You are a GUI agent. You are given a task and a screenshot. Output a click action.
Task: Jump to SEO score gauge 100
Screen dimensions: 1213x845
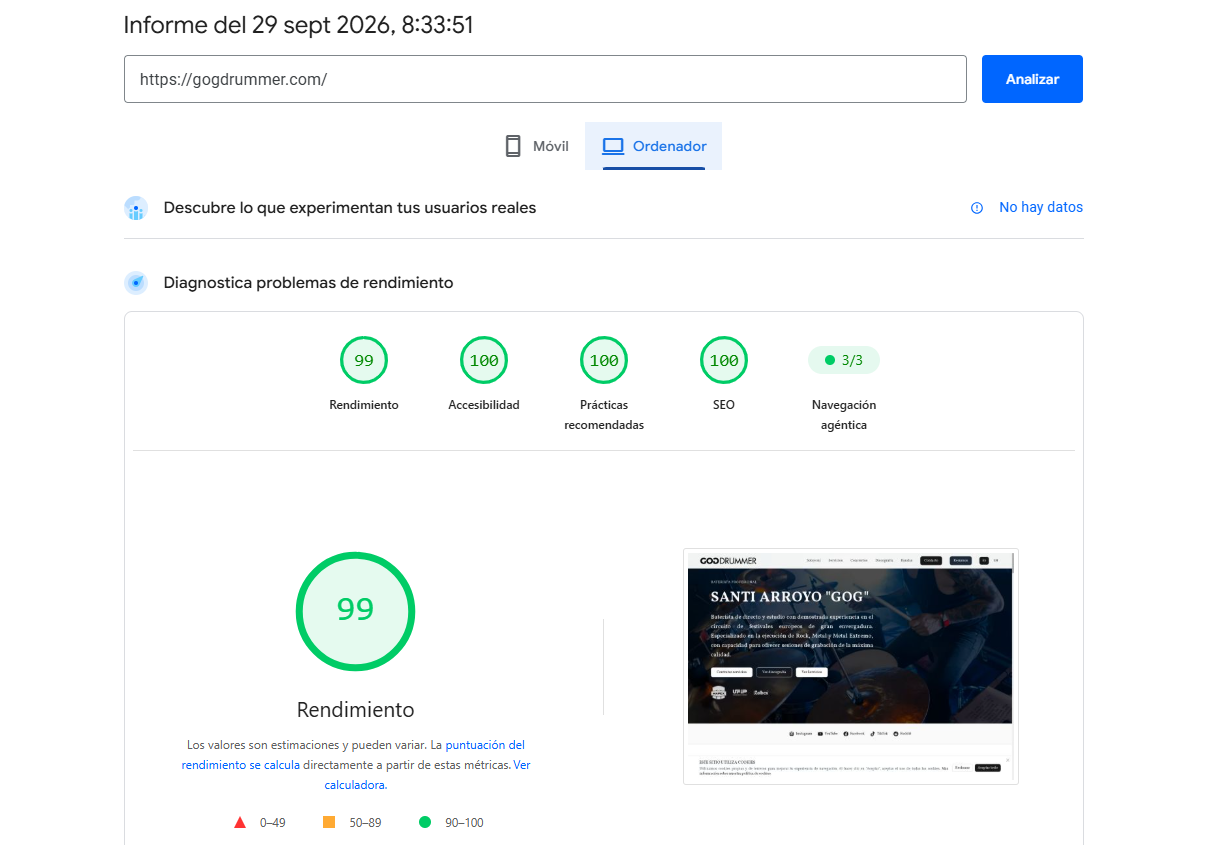724,360
